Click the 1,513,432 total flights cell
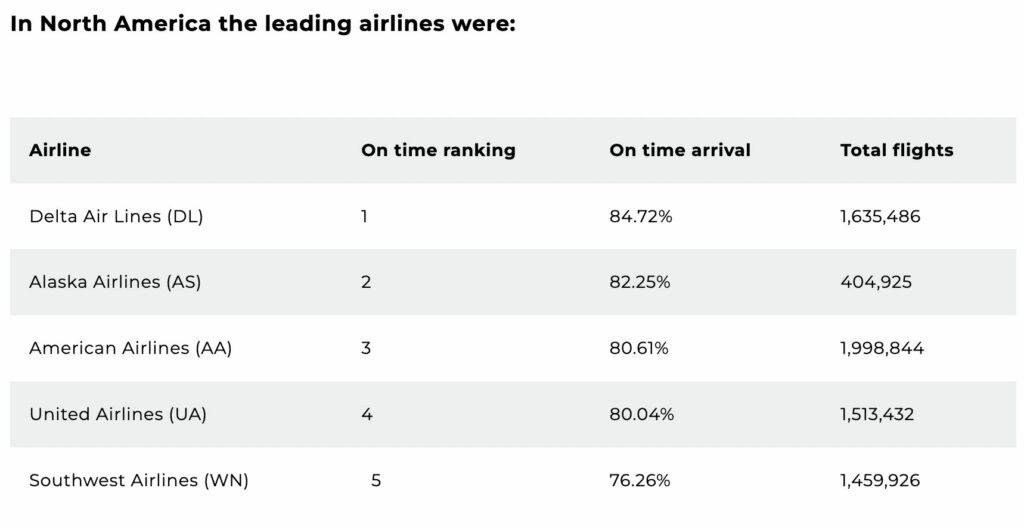 877,414
